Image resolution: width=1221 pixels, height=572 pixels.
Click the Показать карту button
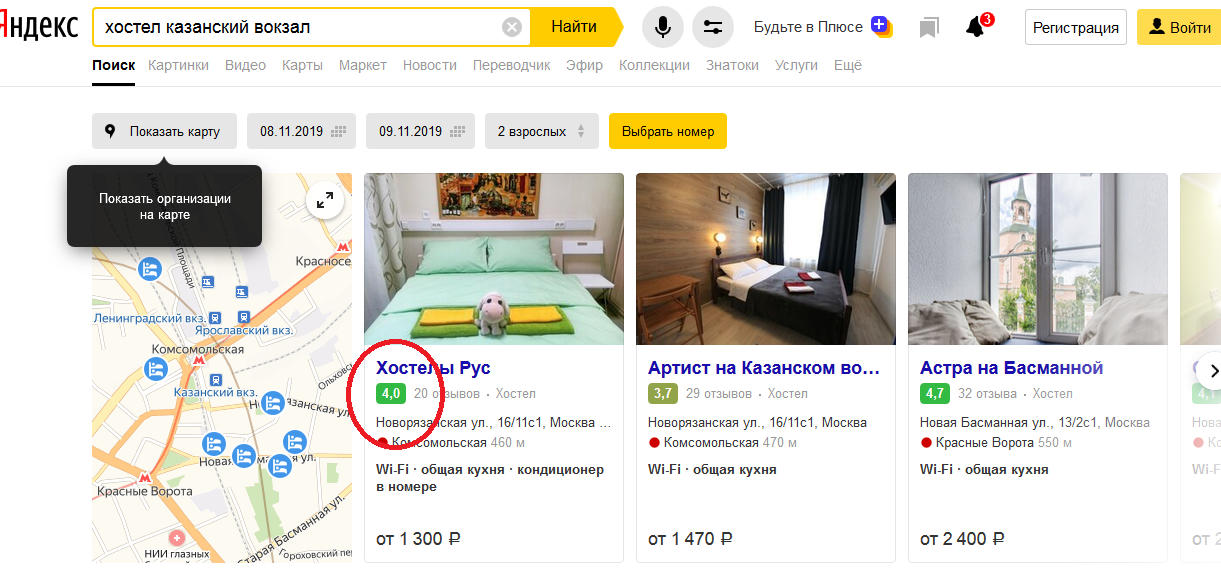[x=164, y=131]
